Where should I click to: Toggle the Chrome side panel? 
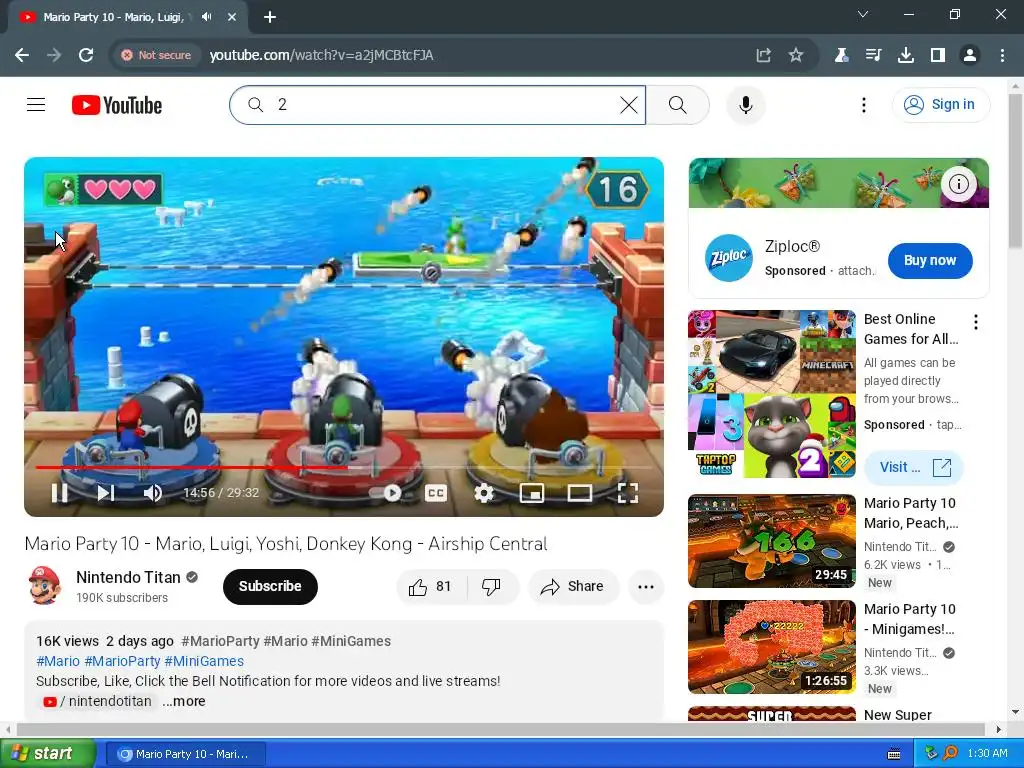(938, 55)
